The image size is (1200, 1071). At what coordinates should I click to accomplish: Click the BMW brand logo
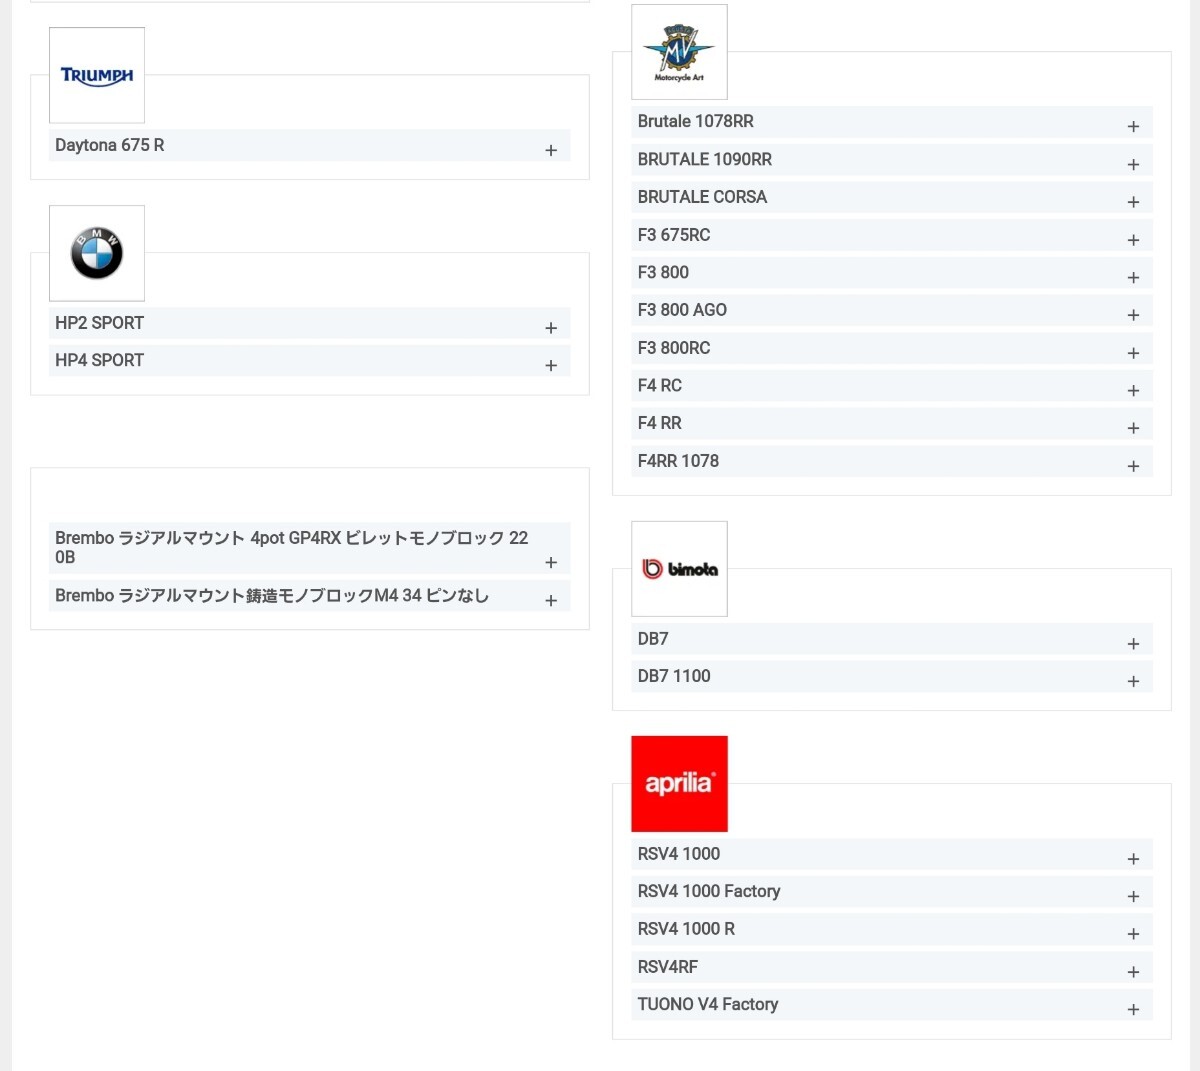(x=97, y=253)
